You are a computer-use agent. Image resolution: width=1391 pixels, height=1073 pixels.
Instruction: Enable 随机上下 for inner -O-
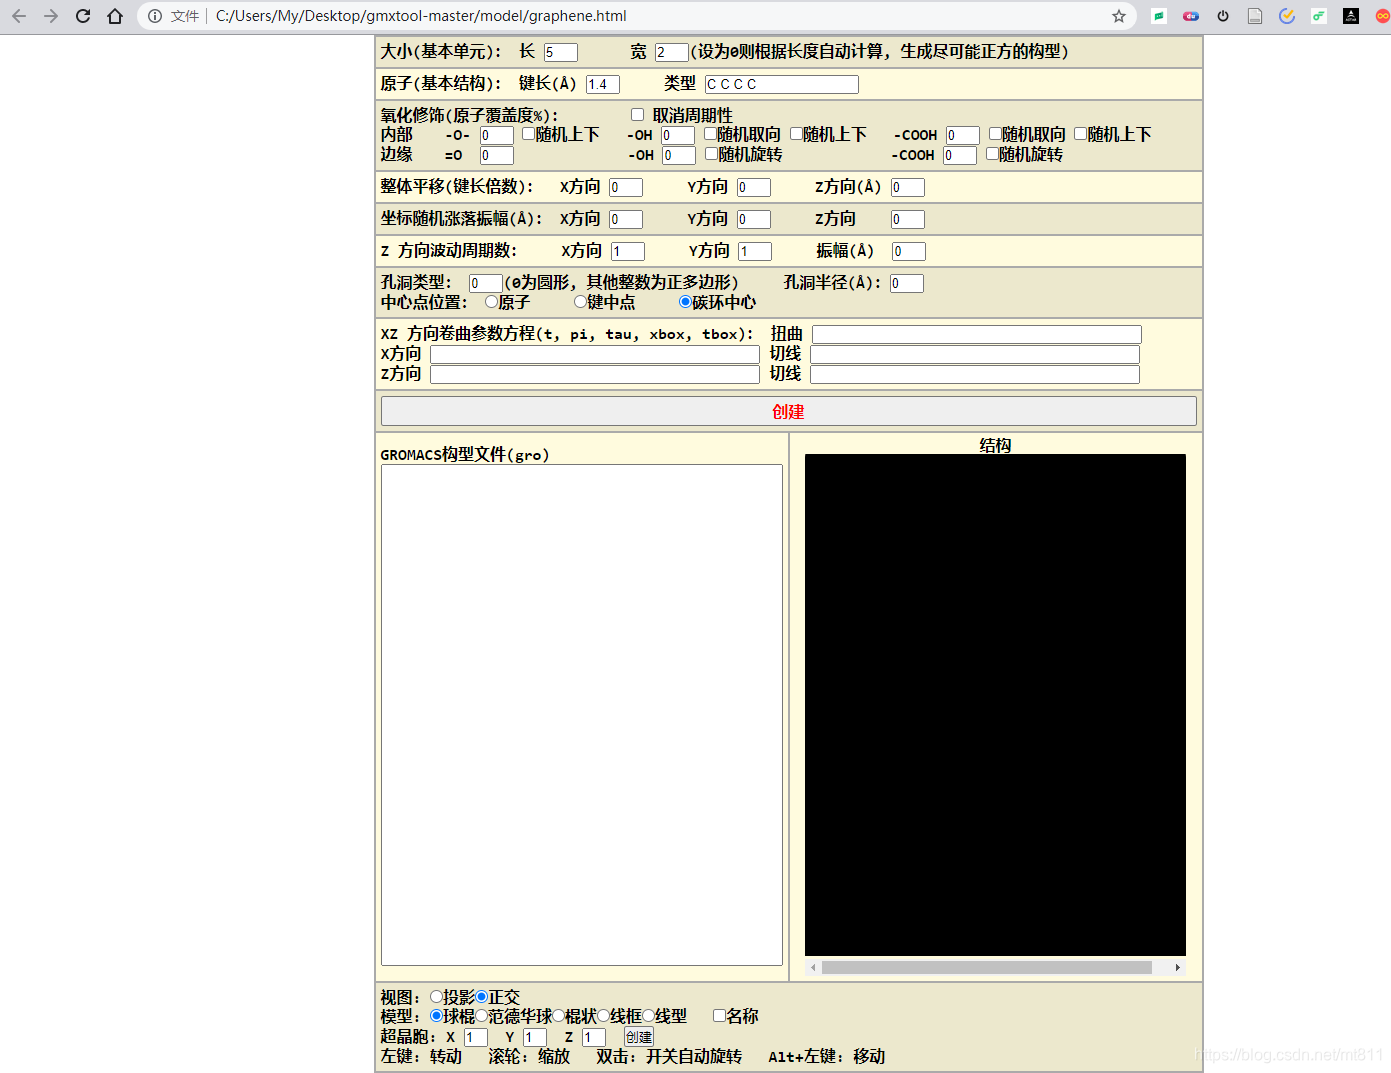[x=528, y=134]
